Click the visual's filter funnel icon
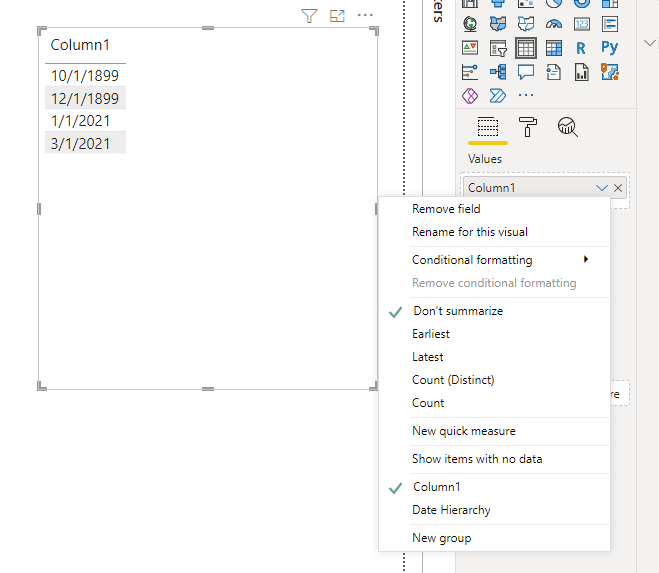 (x=309, y=16)
